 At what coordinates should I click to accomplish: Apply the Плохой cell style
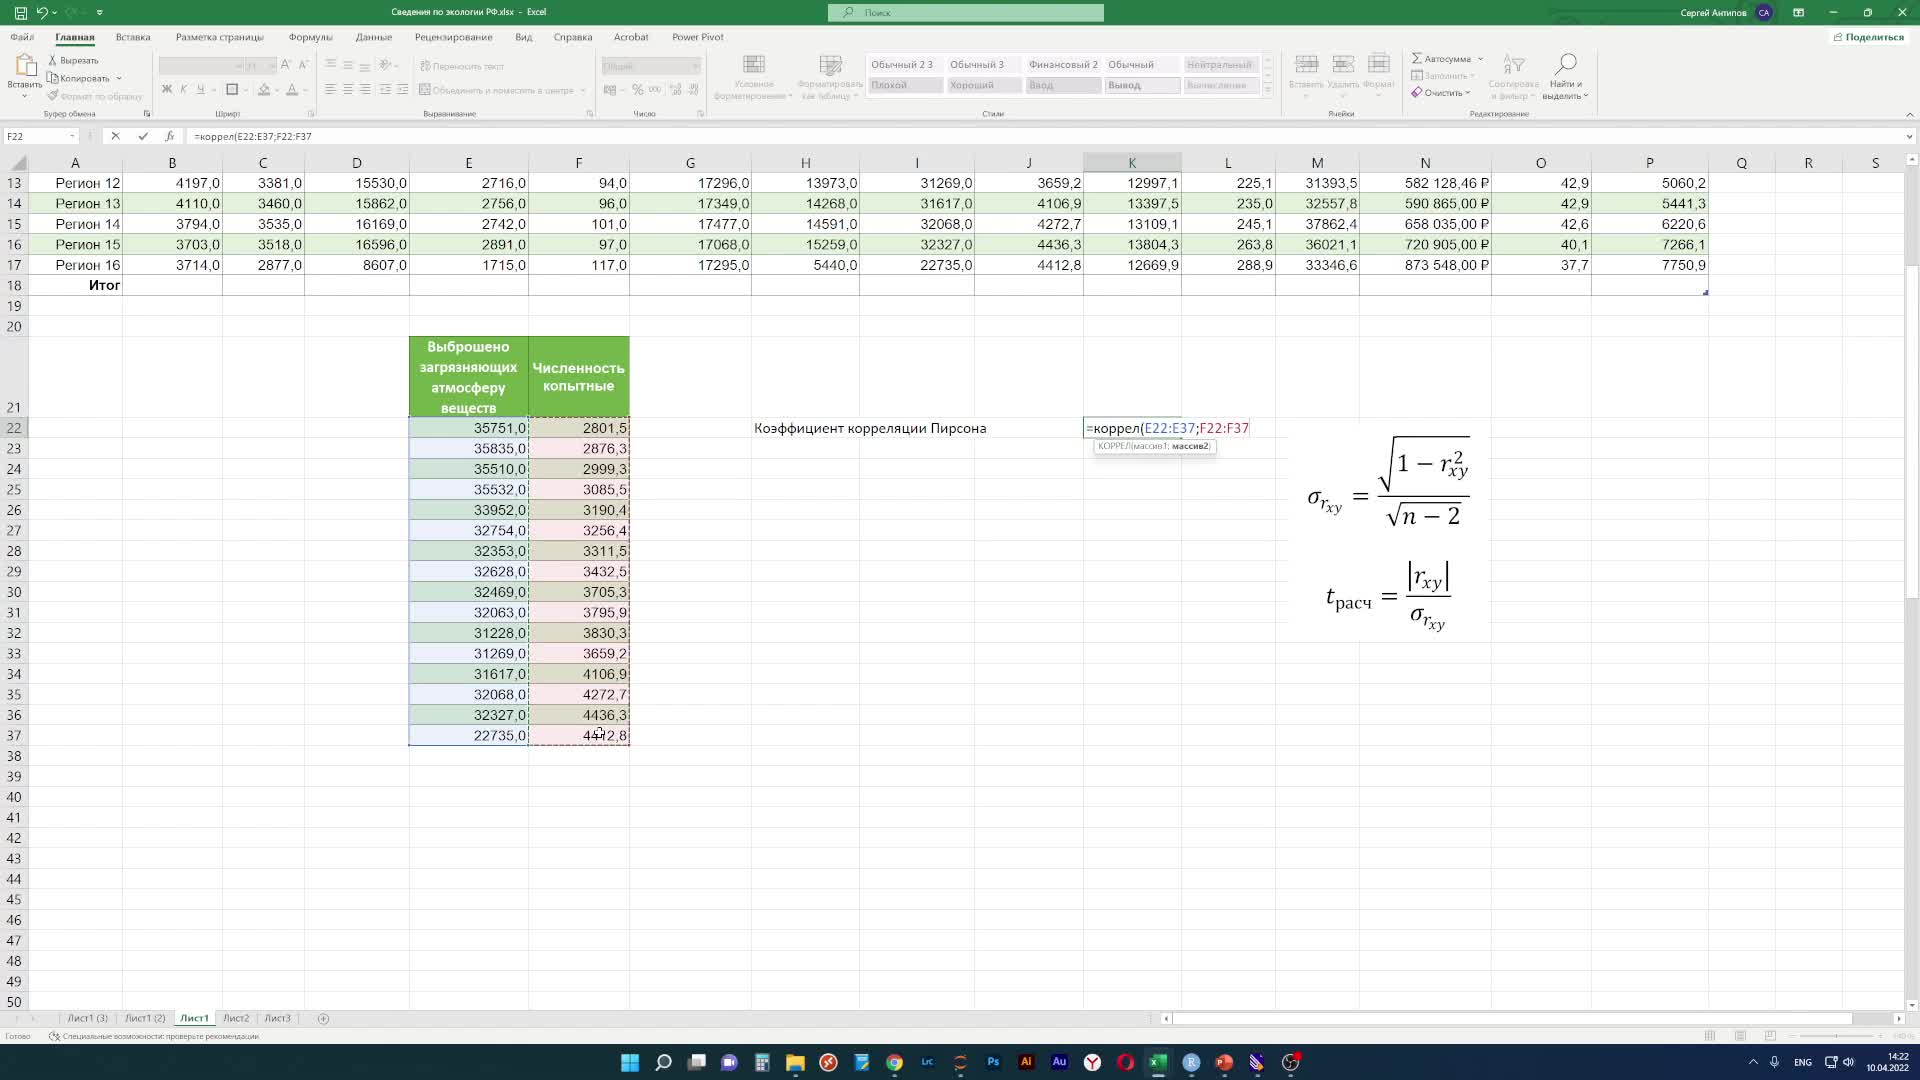point(905,85)
